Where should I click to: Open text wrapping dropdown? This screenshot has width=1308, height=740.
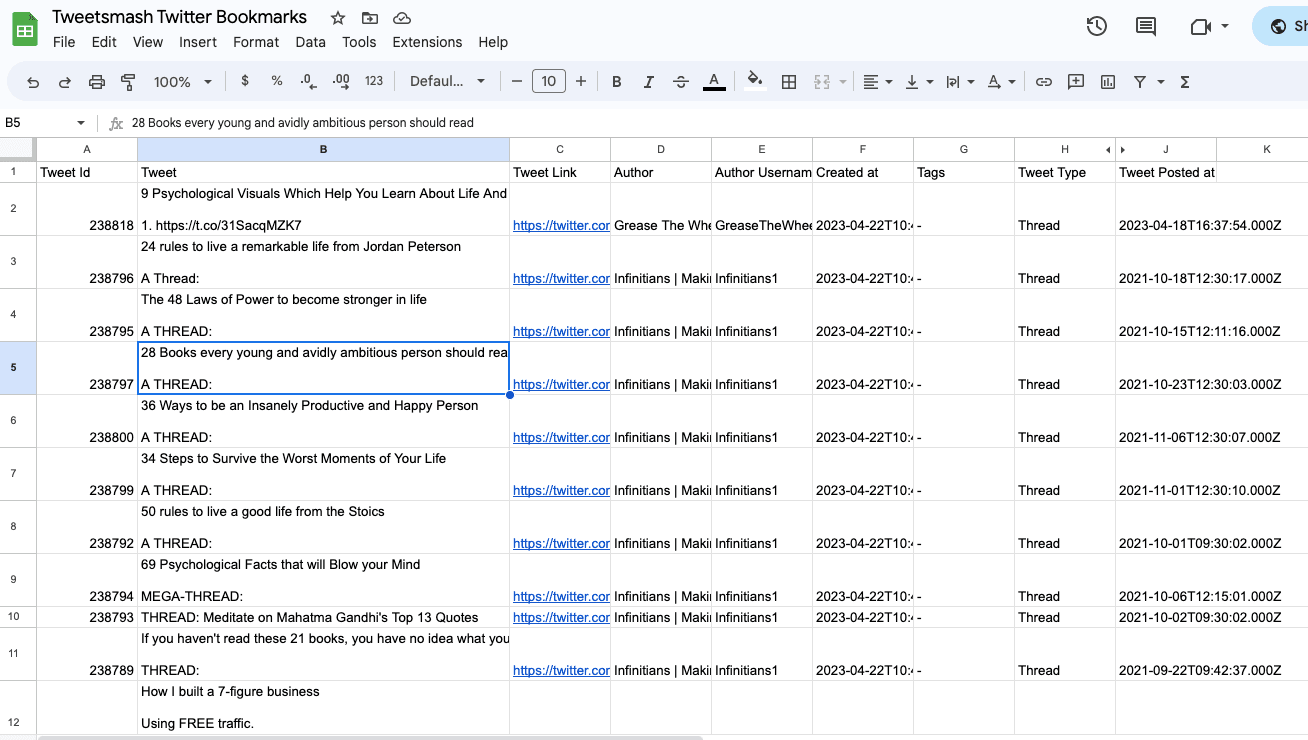click(x=960, y=82)
